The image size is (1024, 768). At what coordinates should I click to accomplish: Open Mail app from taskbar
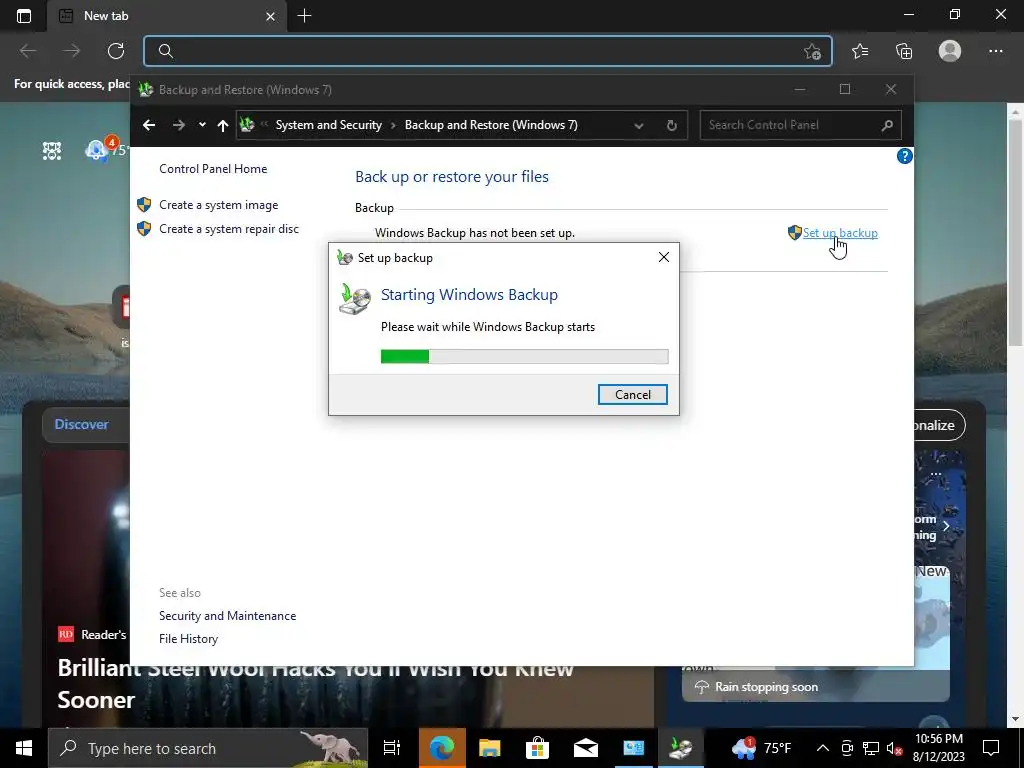point(585,748)
